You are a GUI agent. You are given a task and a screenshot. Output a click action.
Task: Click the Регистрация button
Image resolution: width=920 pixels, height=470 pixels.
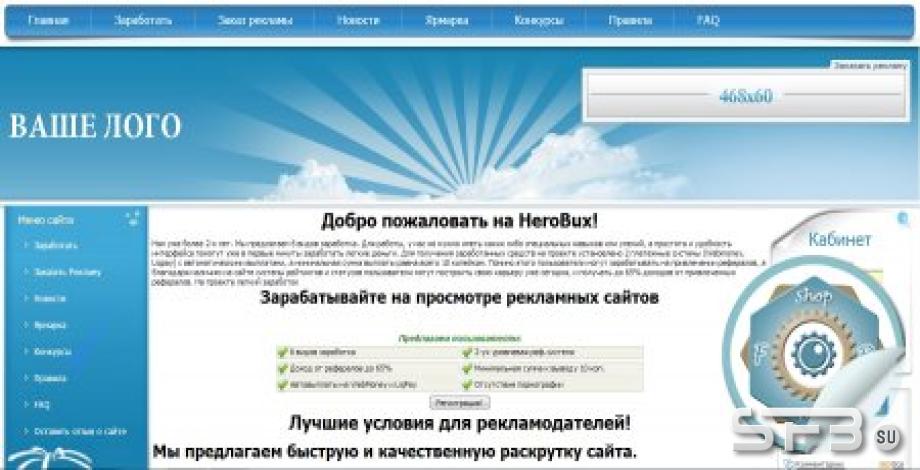[459, 403]
